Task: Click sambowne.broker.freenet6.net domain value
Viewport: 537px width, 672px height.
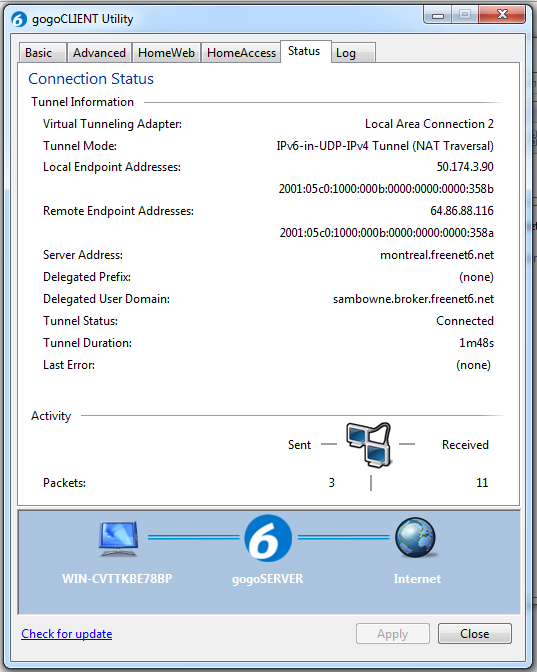Action: pyautogui.click(x=413, y=299)
